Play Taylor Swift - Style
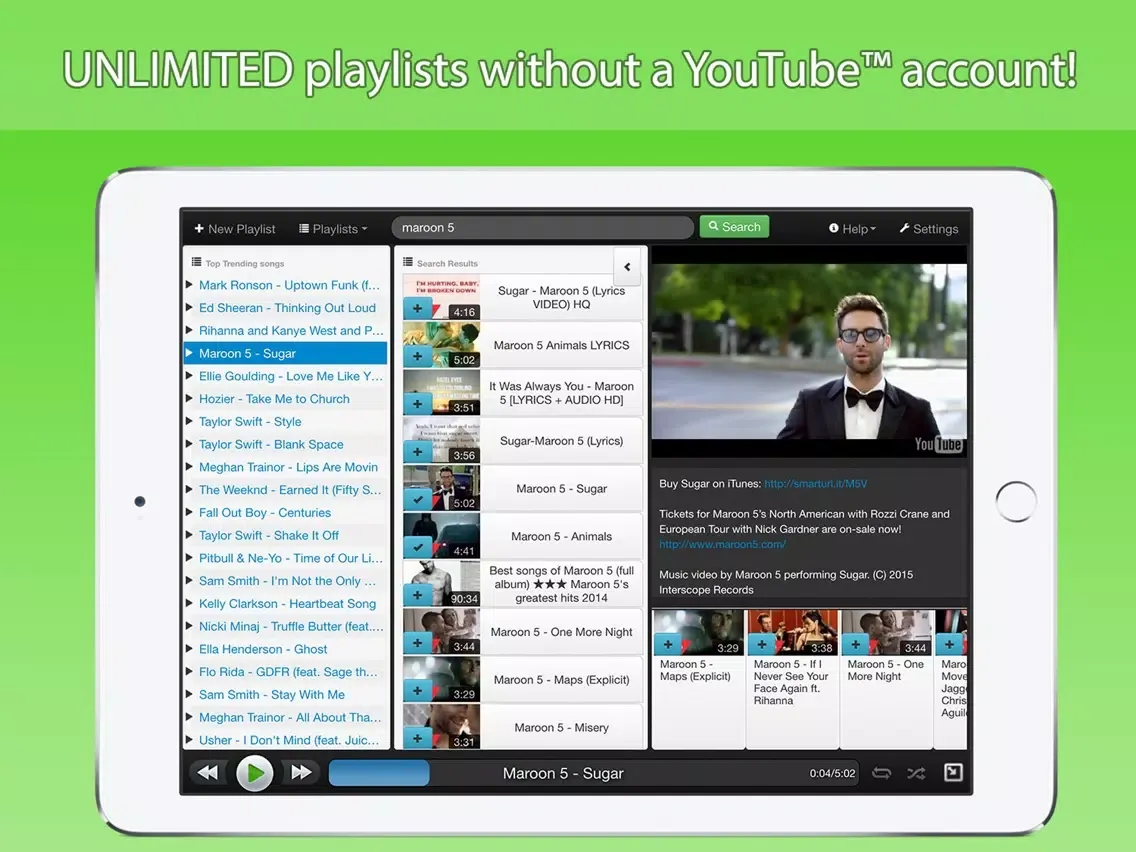Viewport: 1136px width, 852px height. click(x=285, y=422)
